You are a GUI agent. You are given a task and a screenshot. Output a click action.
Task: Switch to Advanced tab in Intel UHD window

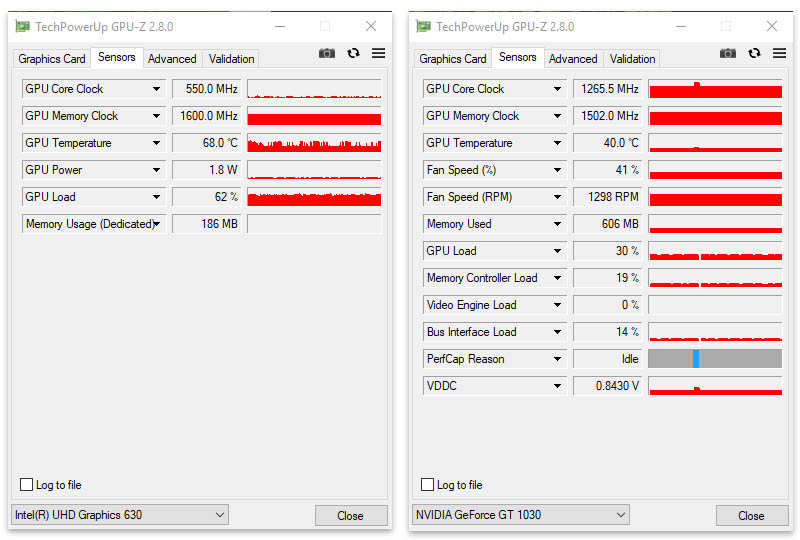(172, 59)
